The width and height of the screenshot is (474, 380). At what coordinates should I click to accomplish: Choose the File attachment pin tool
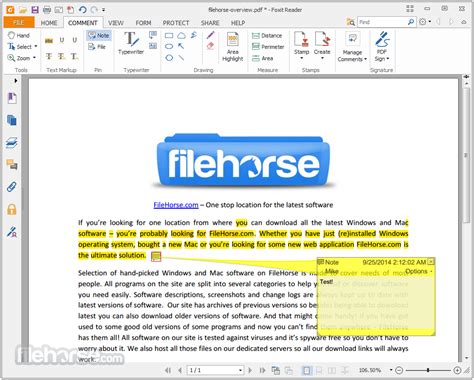coord(97,47)
